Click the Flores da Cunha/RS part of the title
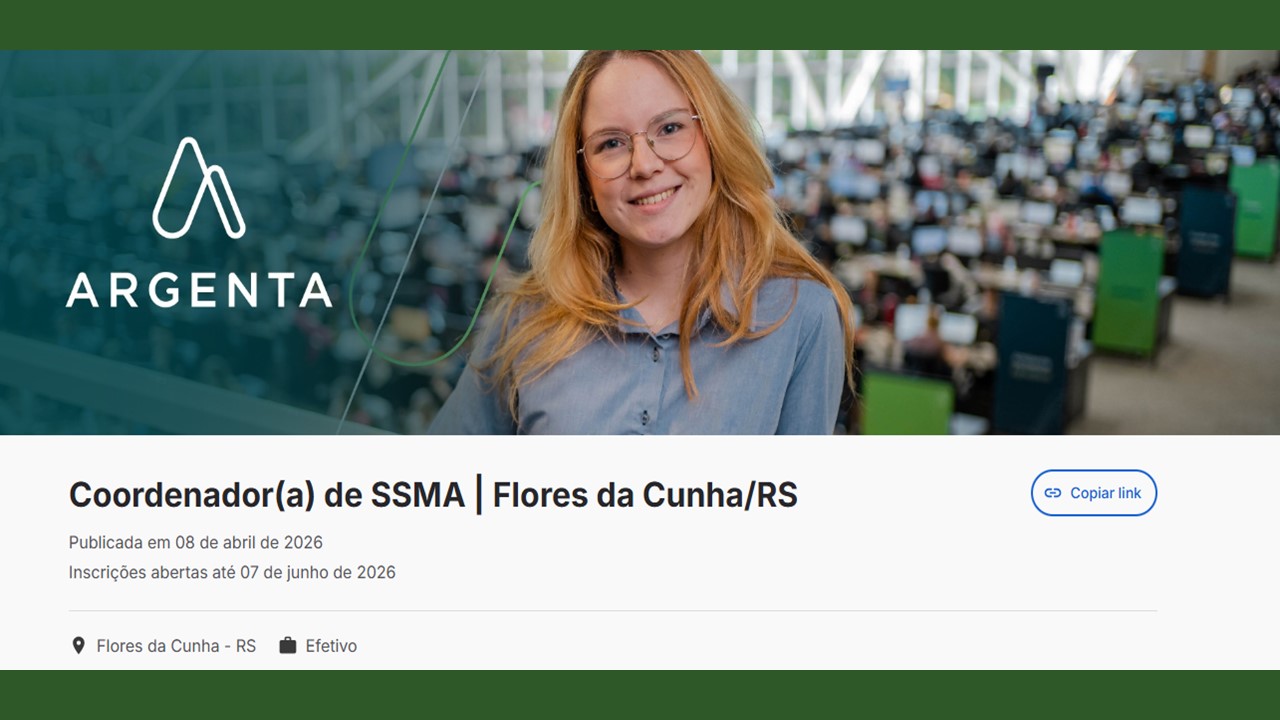 pyautogui.click(x=645, y=495)
